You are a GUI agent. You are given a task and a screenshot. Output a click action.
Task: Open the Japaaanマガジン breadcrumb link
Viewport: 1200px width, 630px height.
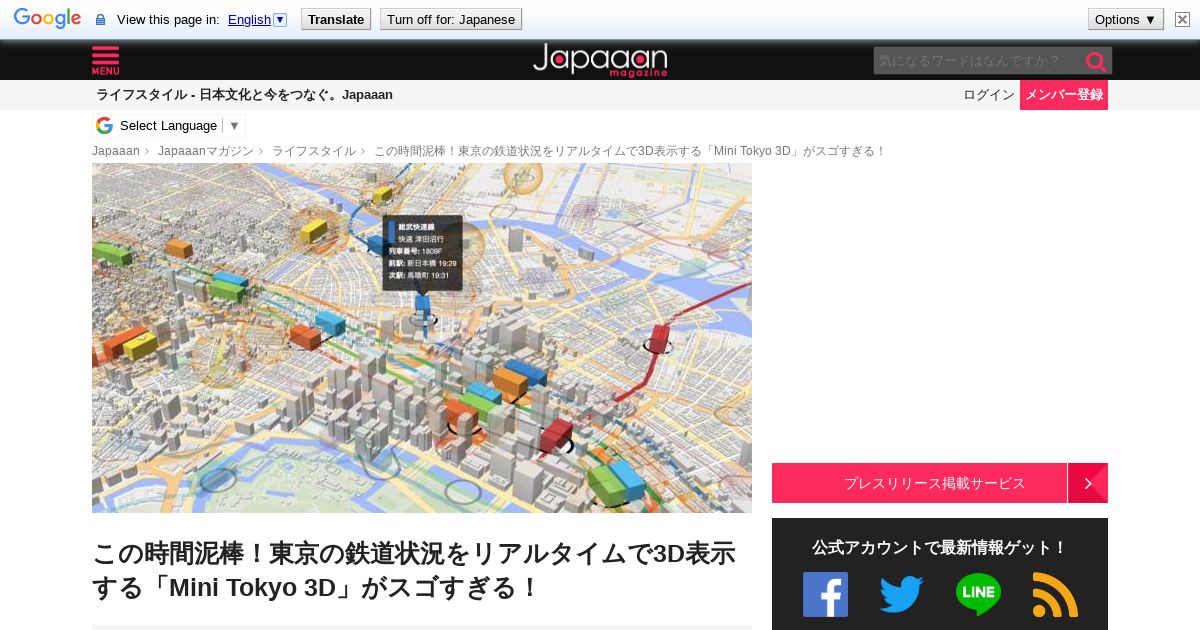(x=206, y=151)
